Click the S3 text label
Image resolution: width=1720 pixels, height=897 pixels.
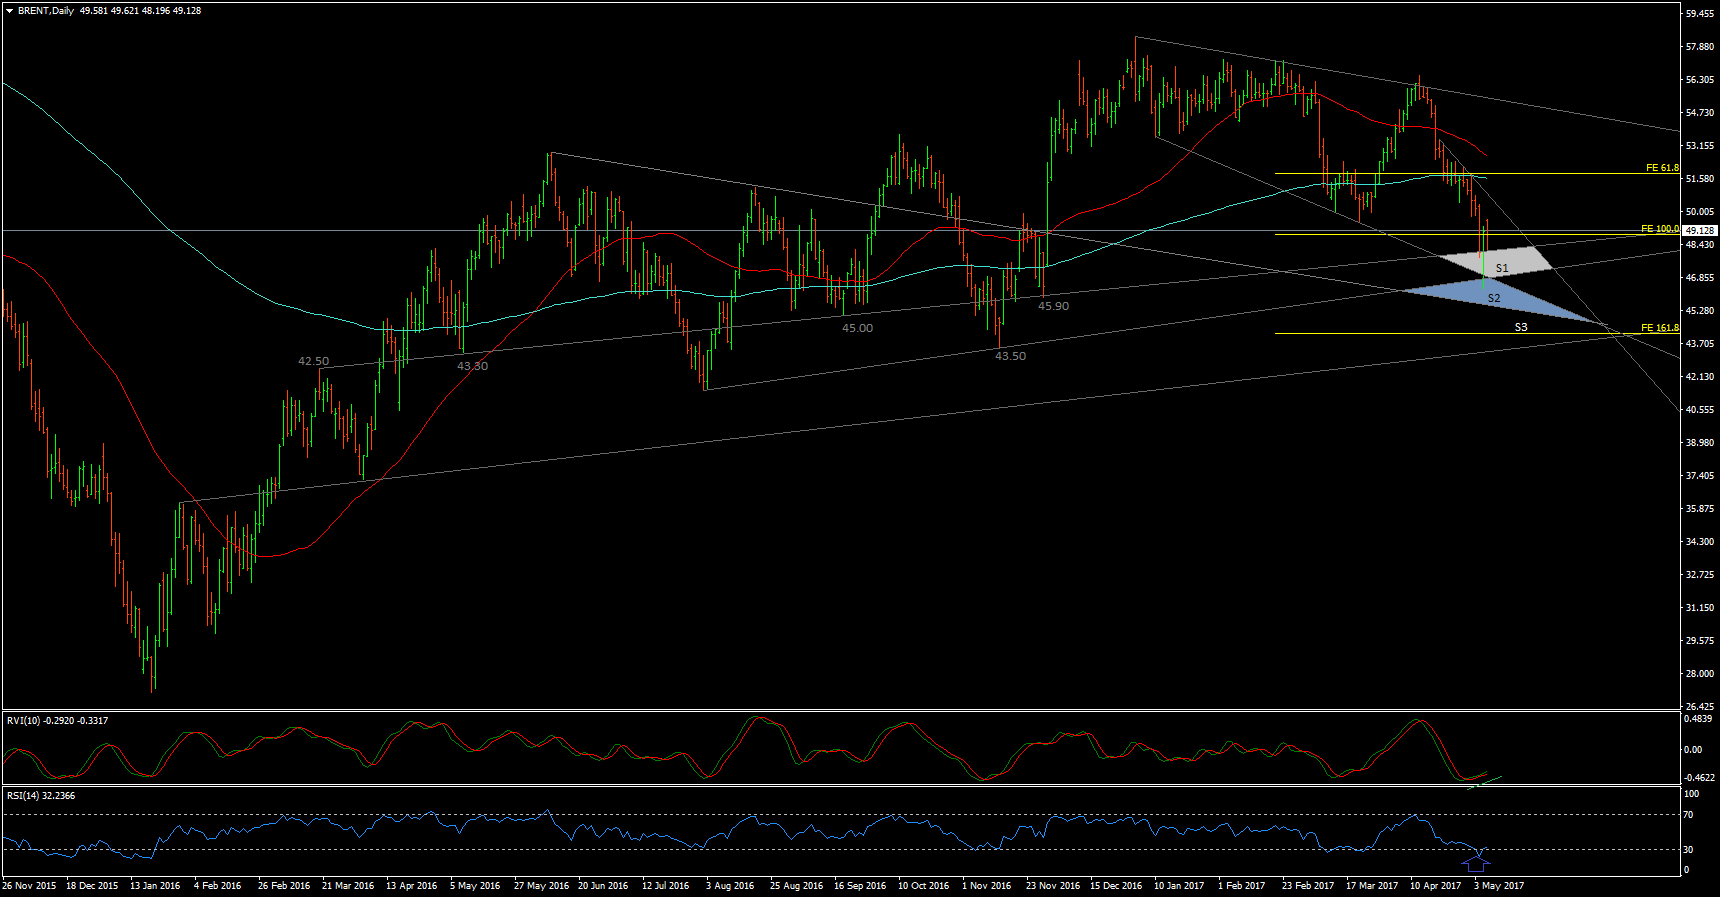coord(1521,327)
